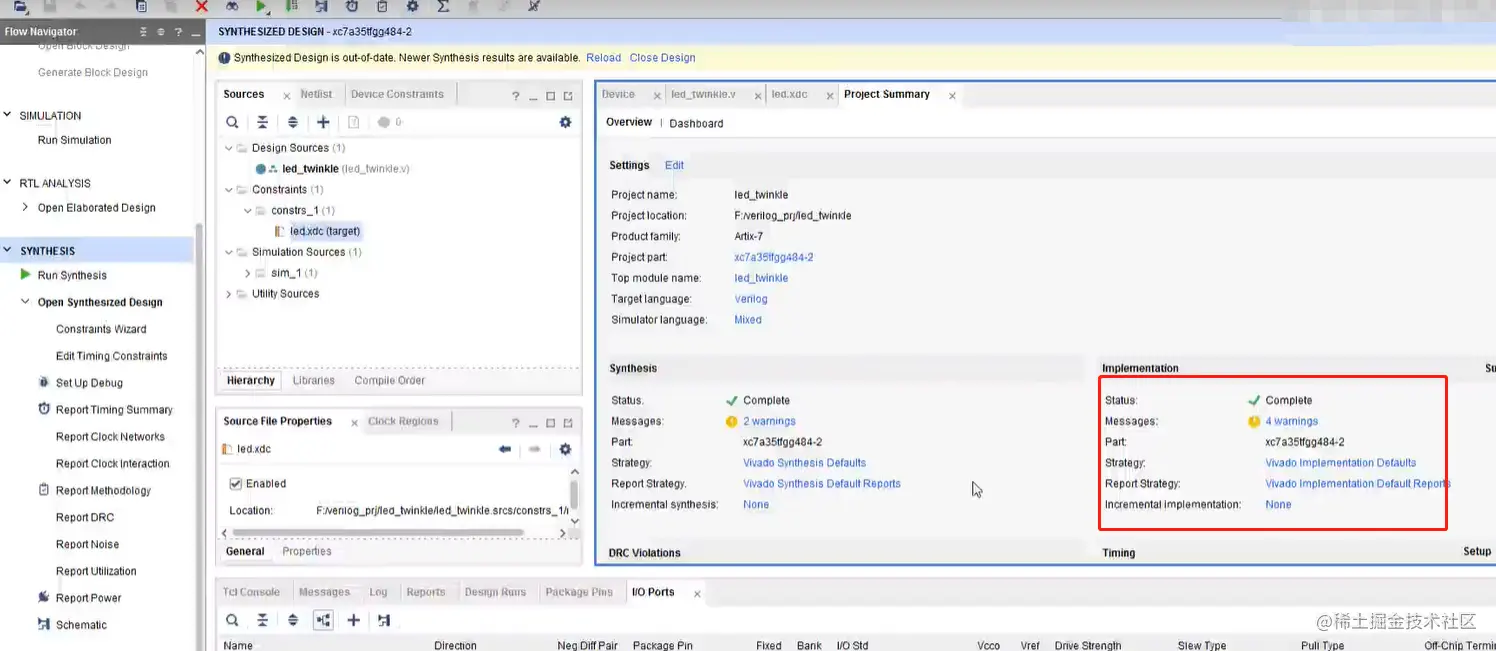Expand Open Elaborated Design
Image resolution: width=1496 pixels, height=651 pixels.
[x=26, y=207]
